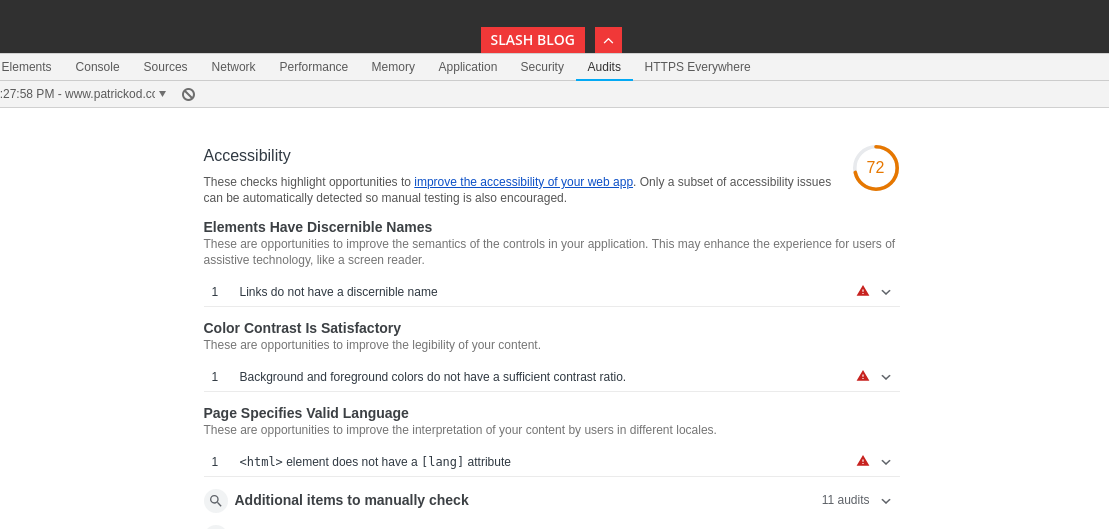This screenshot has height=529, width=1109.
Task: Open the Performance tab
Action: [313, 67]
